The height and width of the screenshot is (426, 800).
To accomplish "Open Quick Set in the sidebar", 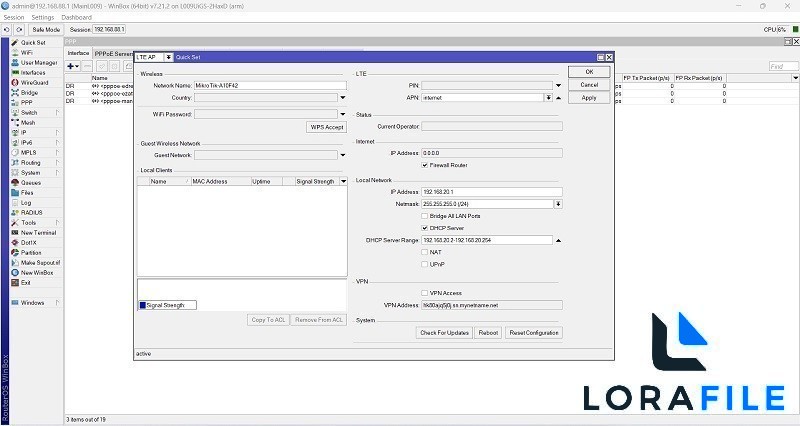I will (33, 43).
